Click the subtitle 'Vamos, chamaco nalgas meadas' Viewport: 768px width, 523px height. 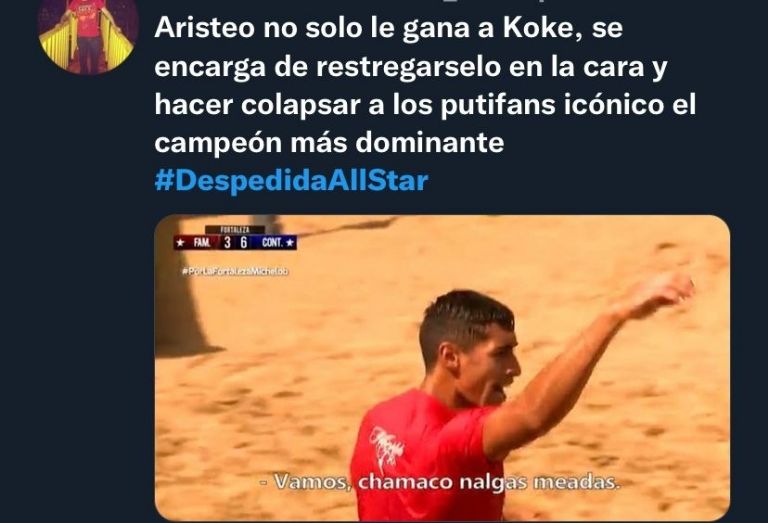tap(439, 482)
